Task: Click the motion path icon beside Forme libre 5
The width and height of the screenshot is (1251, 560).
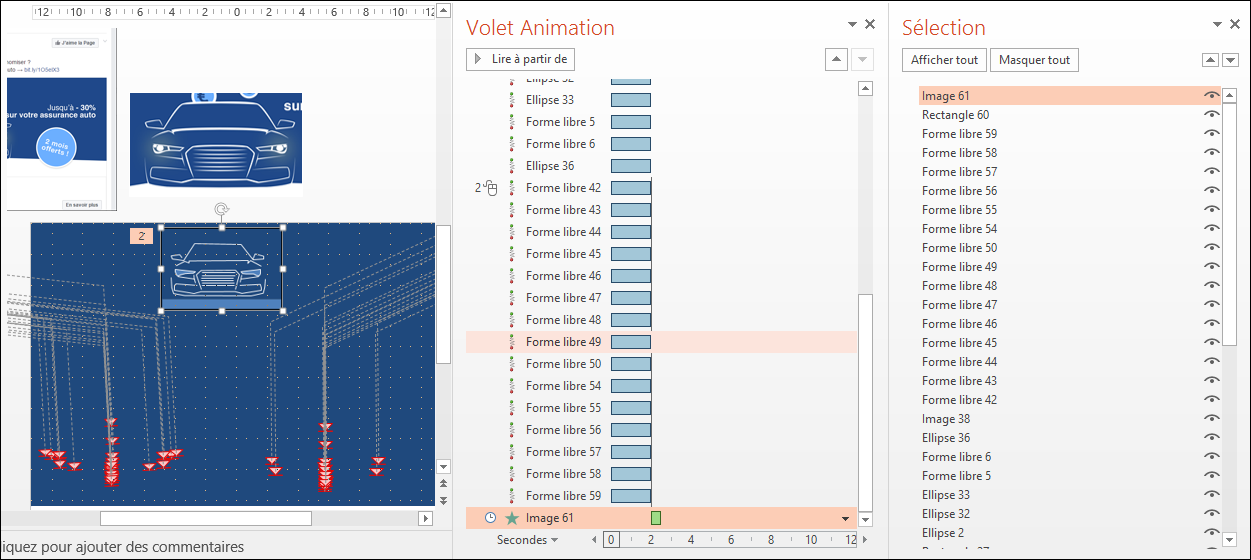Action: (x=512, y=122)
